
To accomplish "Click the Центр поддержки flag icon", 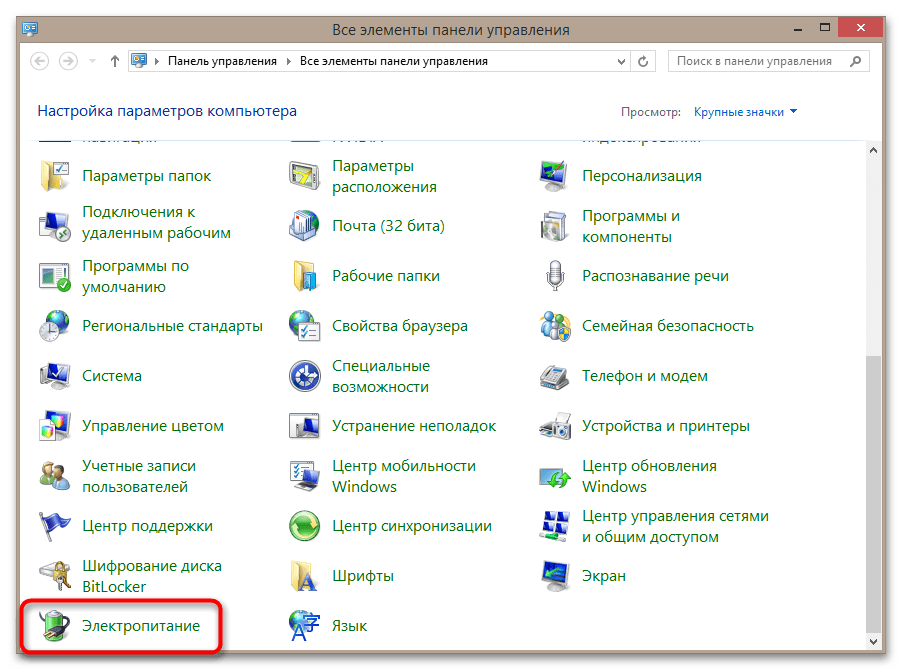I will tap(55, 526).
